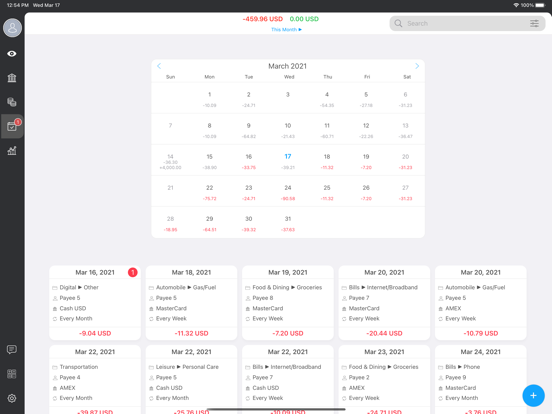Focus the Search input field

tap(467, 24)
